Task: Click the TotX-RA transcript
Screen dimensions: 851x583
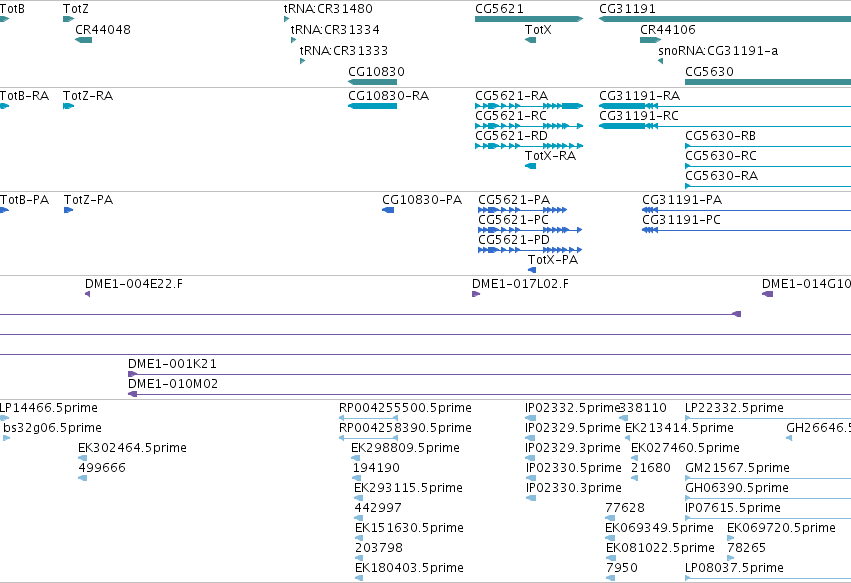Action: [x=530, y=166]
